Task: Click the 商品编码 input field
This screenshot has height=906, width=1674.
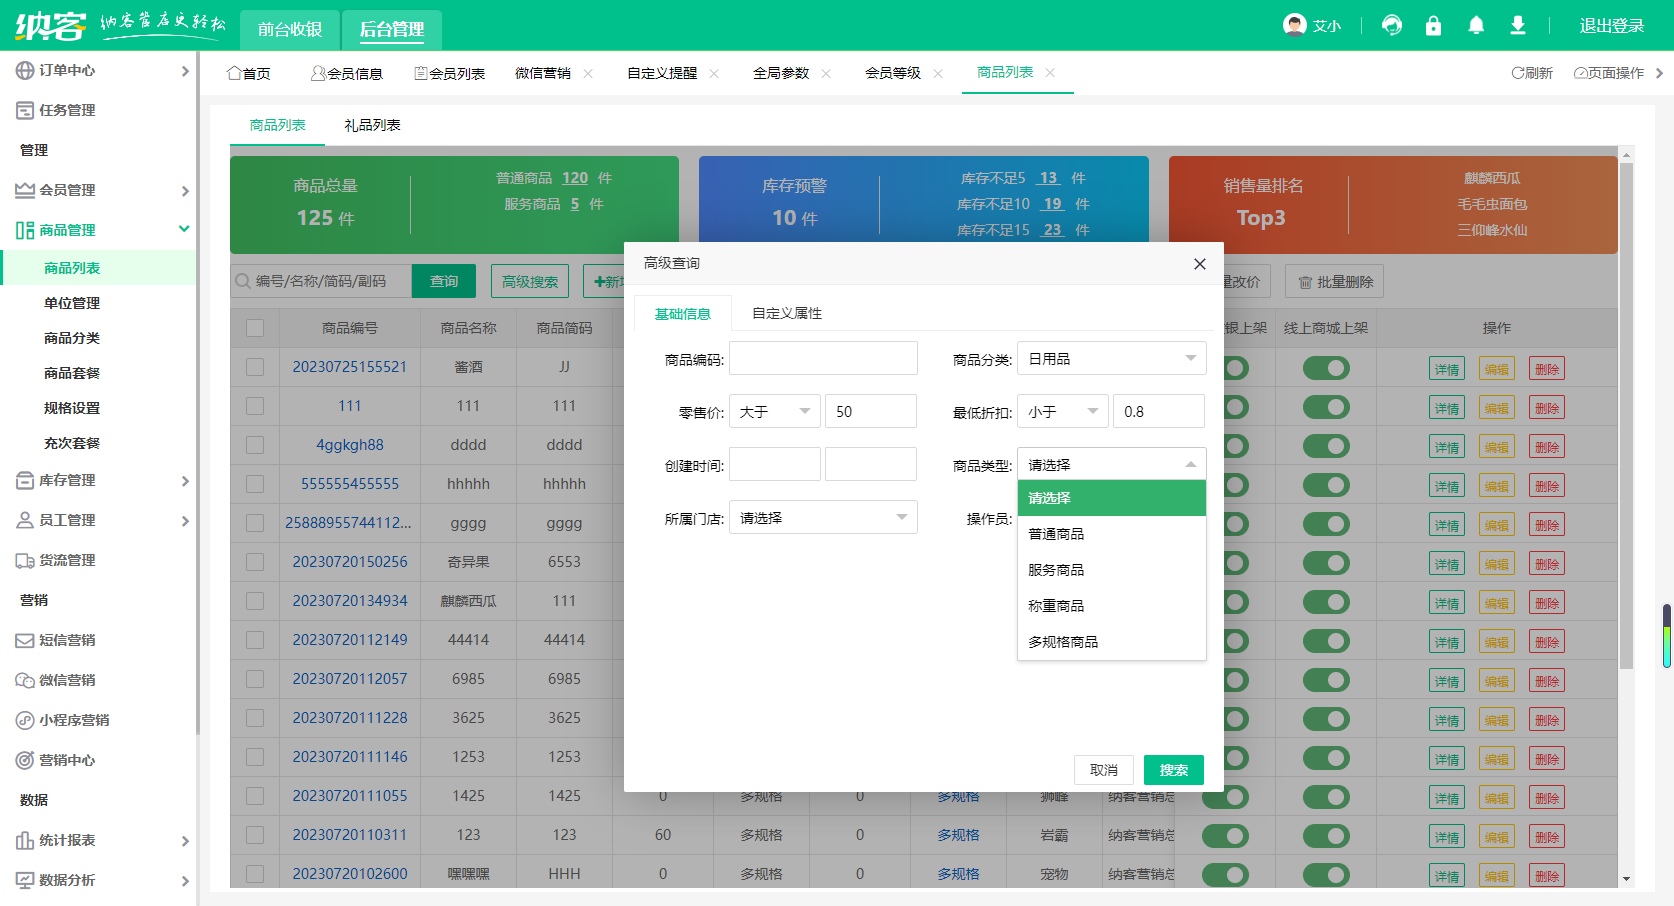Action: pyautogui.click(x=823, y=359)
